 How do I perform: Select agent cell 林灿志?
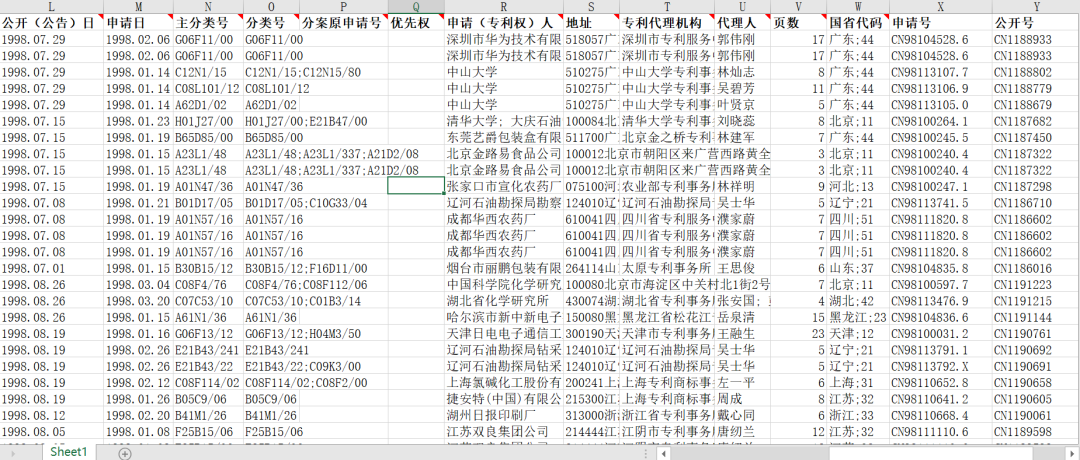point(742,72)
